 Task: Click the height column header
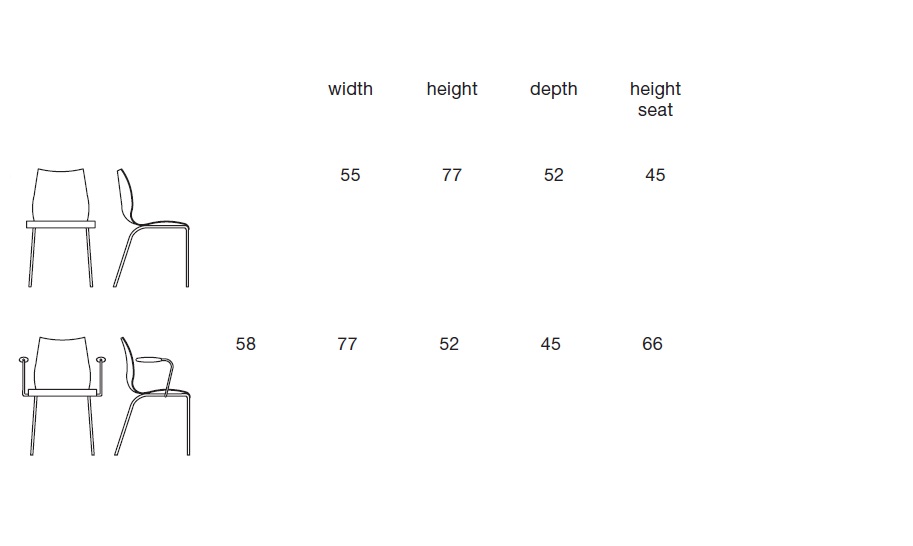[452, 89]
